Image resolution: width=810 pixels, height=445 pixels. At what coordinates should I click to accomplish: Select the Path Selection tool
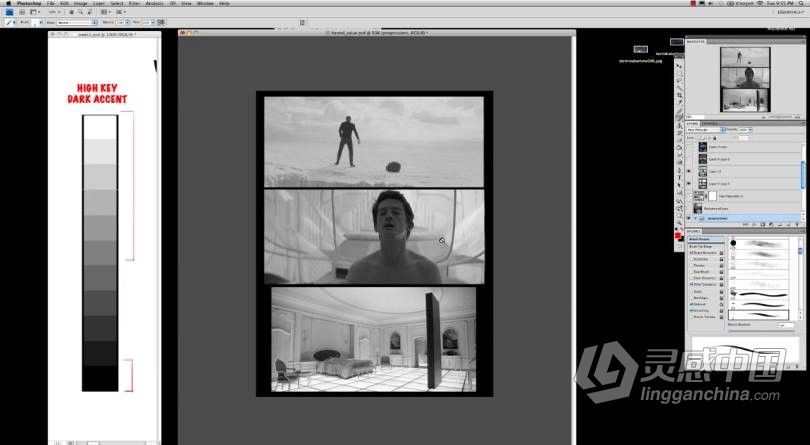click(679, 185)
